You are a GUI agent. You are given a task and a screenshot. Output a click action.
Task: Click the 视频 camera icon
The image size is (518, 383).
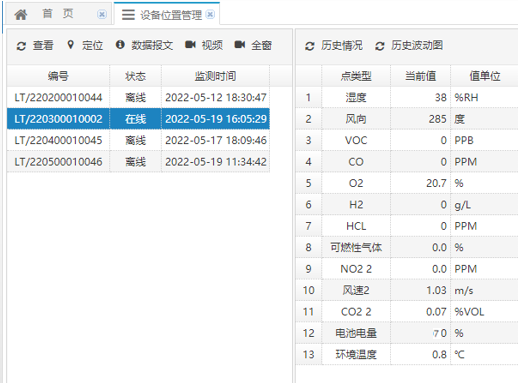click(x=190, y=44)
